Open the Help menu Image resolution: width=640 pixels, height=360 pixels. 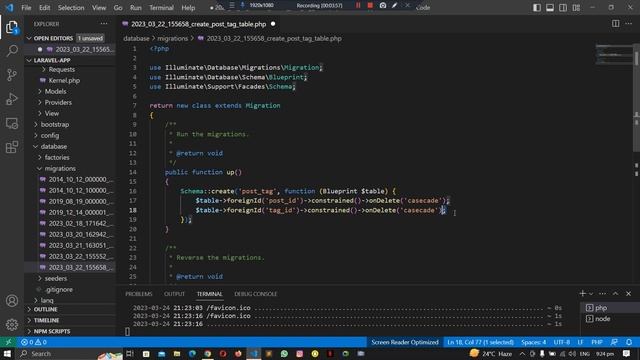pyautogui.click(x=188, y=7)
